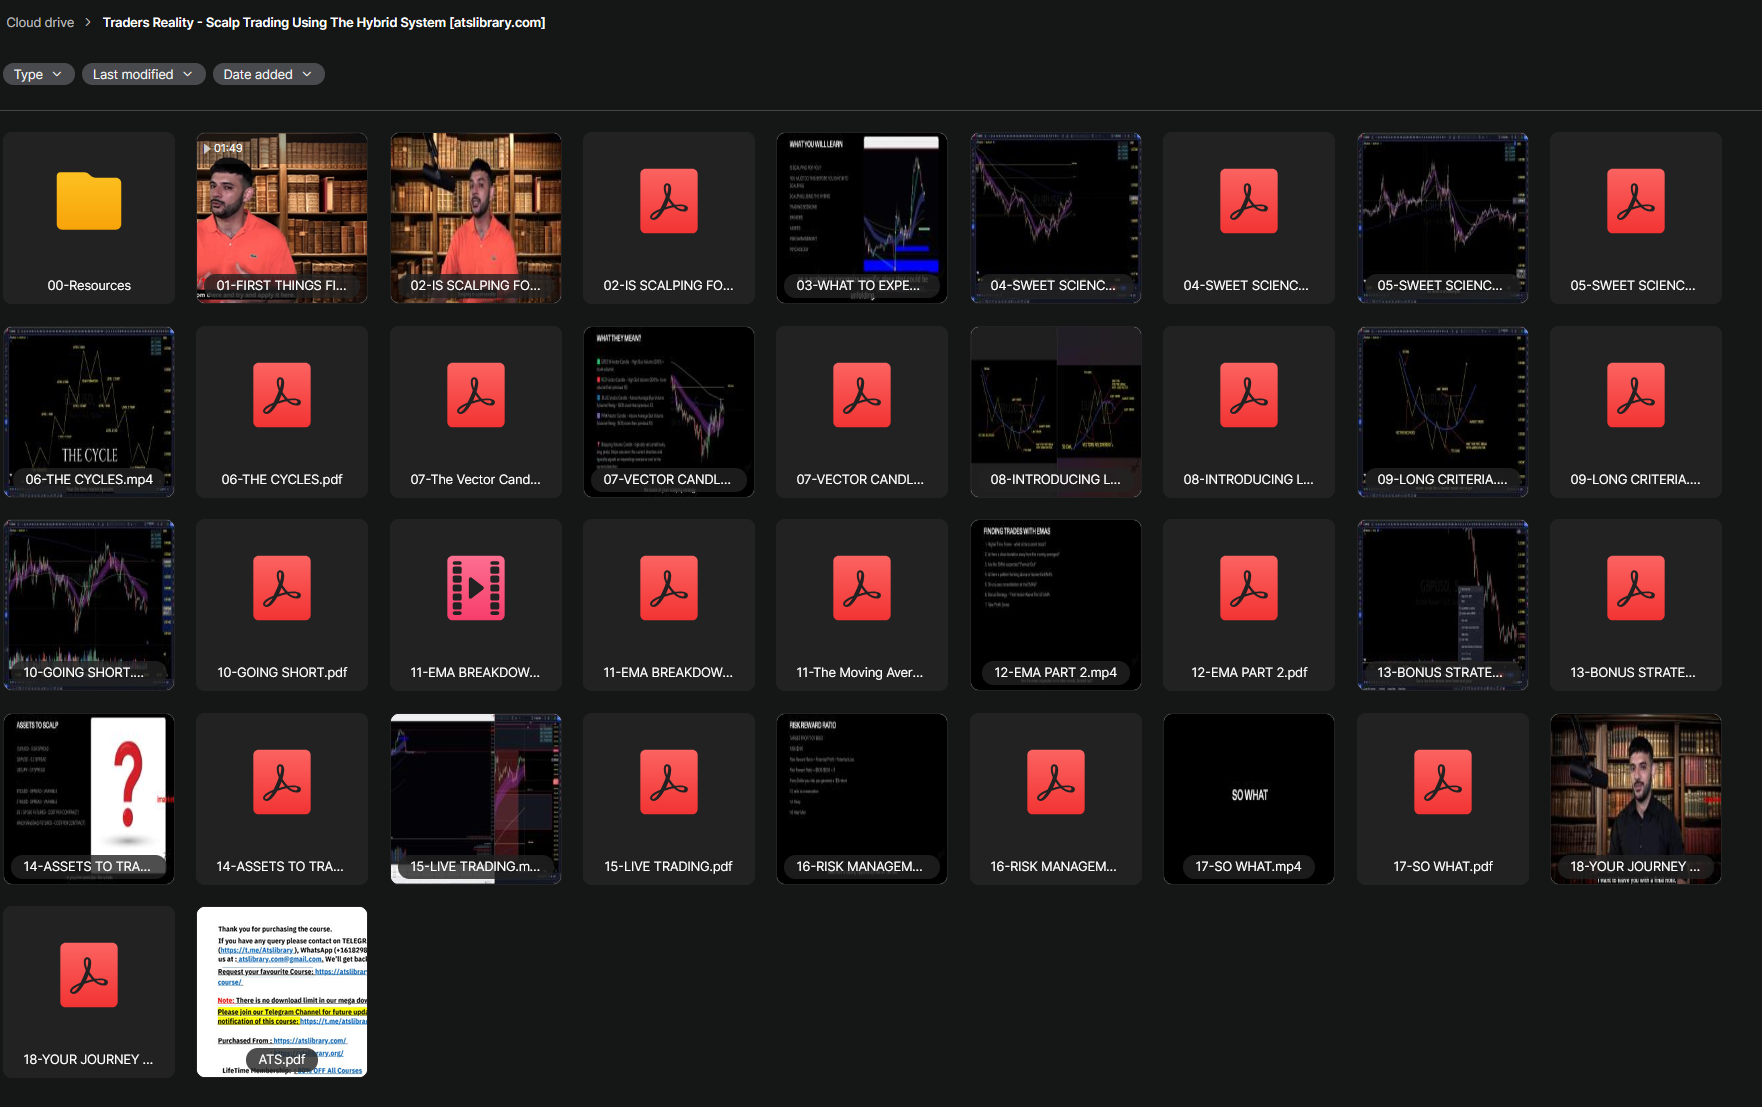Open the 17-SO WHAT.pdf icon
This screenshot has width=1762, height=1107.
click(x=1442, y=782)
